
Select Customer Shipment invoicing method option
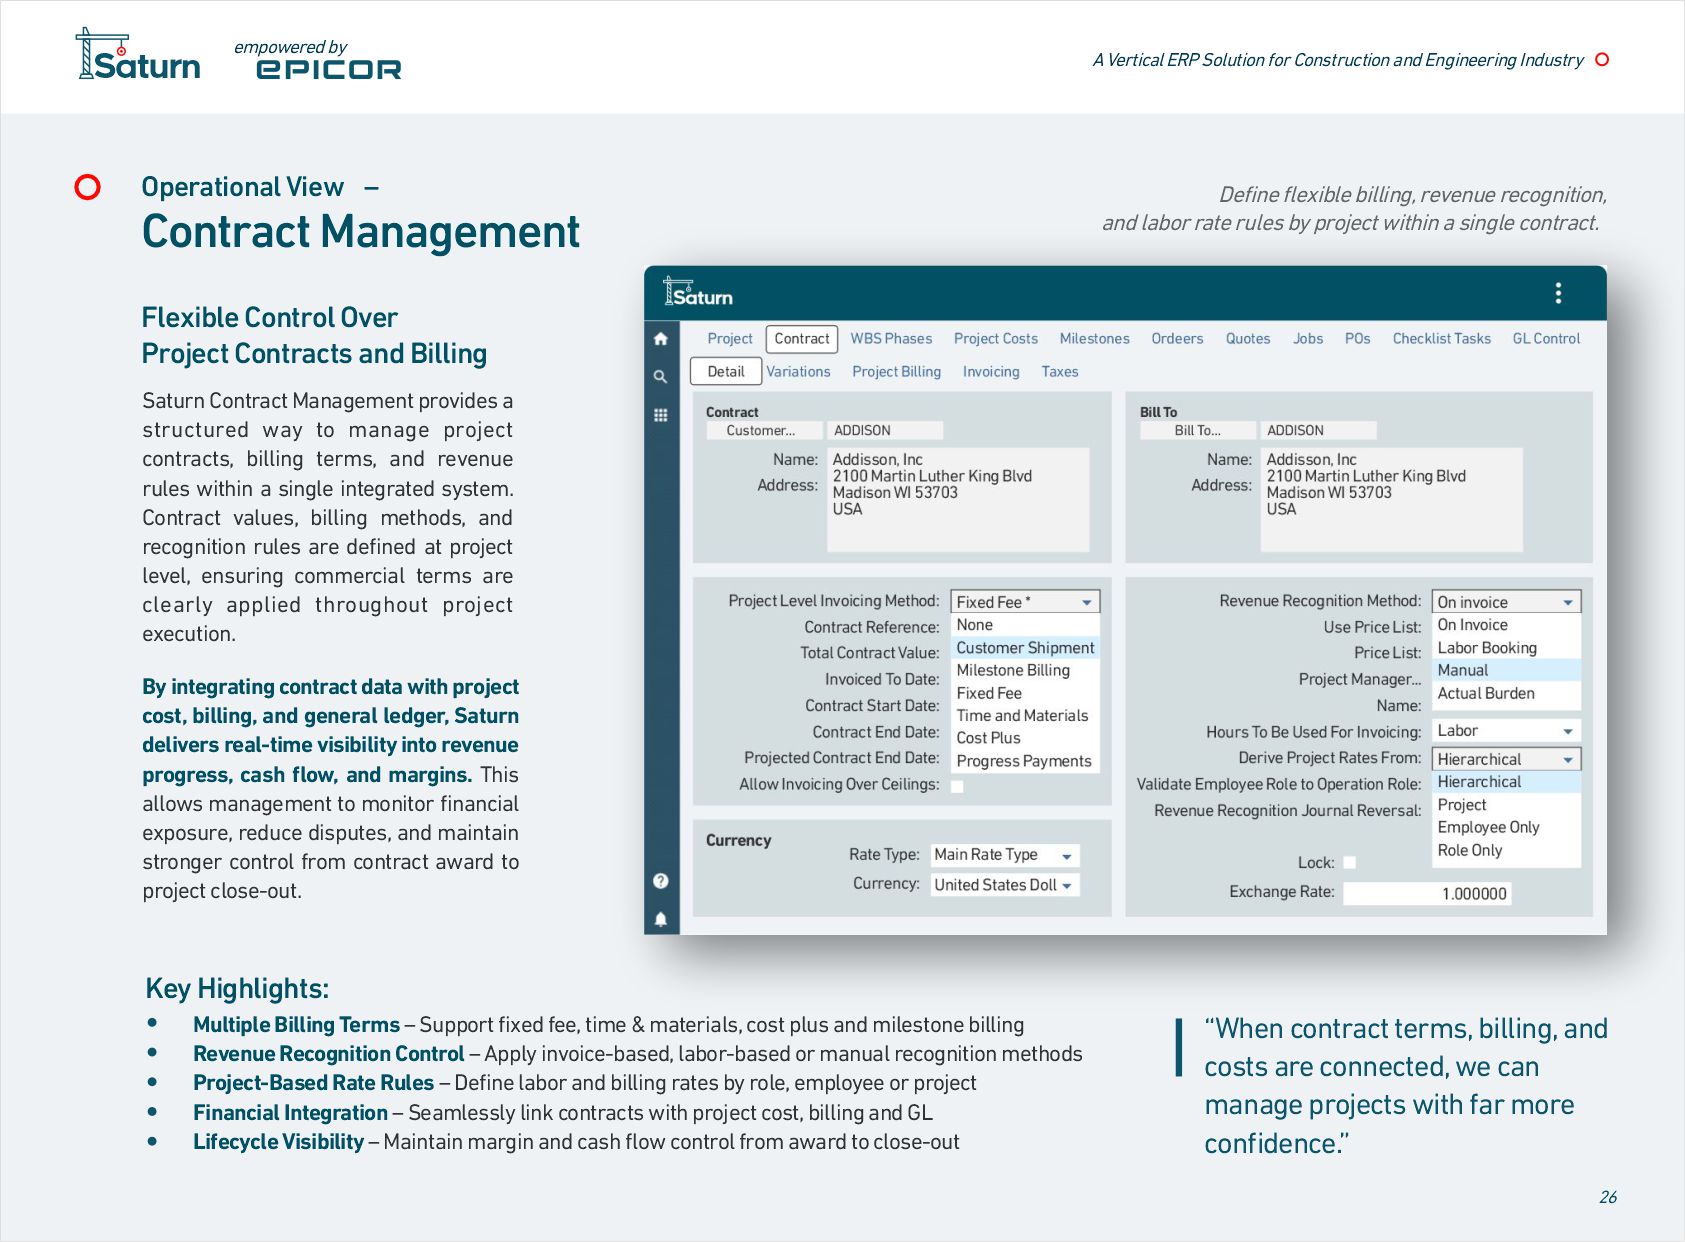click(x=1025, y=648)
